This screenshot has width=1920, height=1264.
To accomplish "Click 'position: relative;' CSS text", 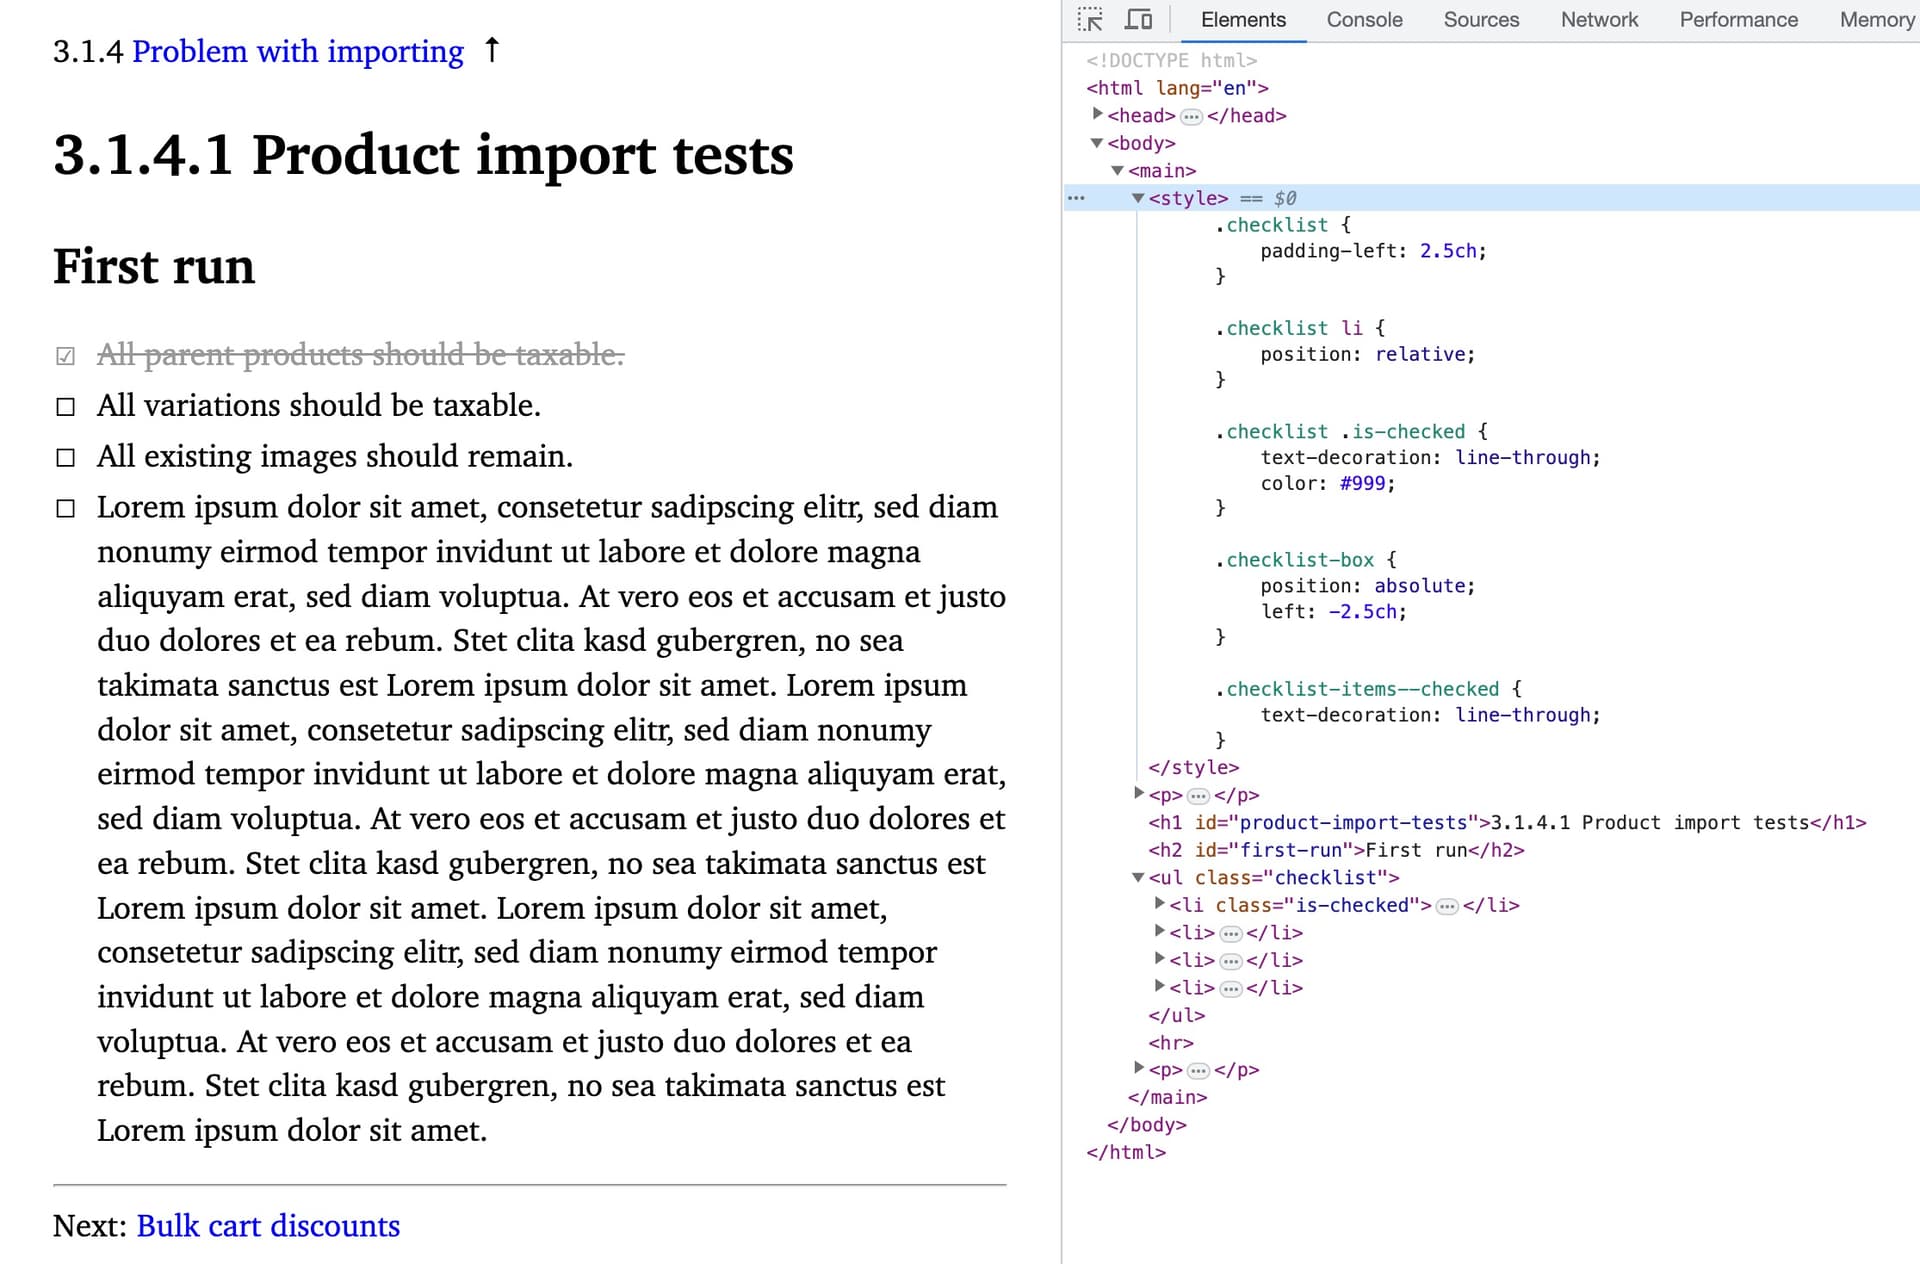I will coord(1367,355).
